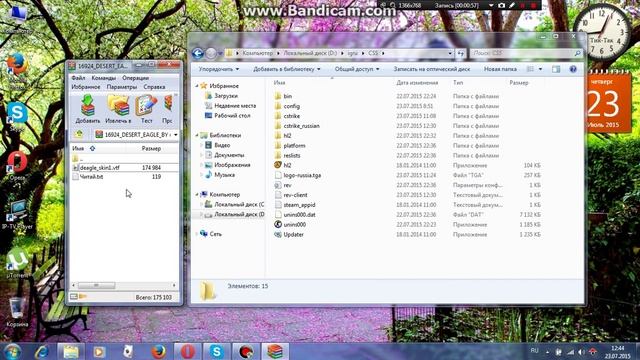The image size is (640, 360).
Task: Open the Операции menu in WinRAR
Action: point(135,78)
